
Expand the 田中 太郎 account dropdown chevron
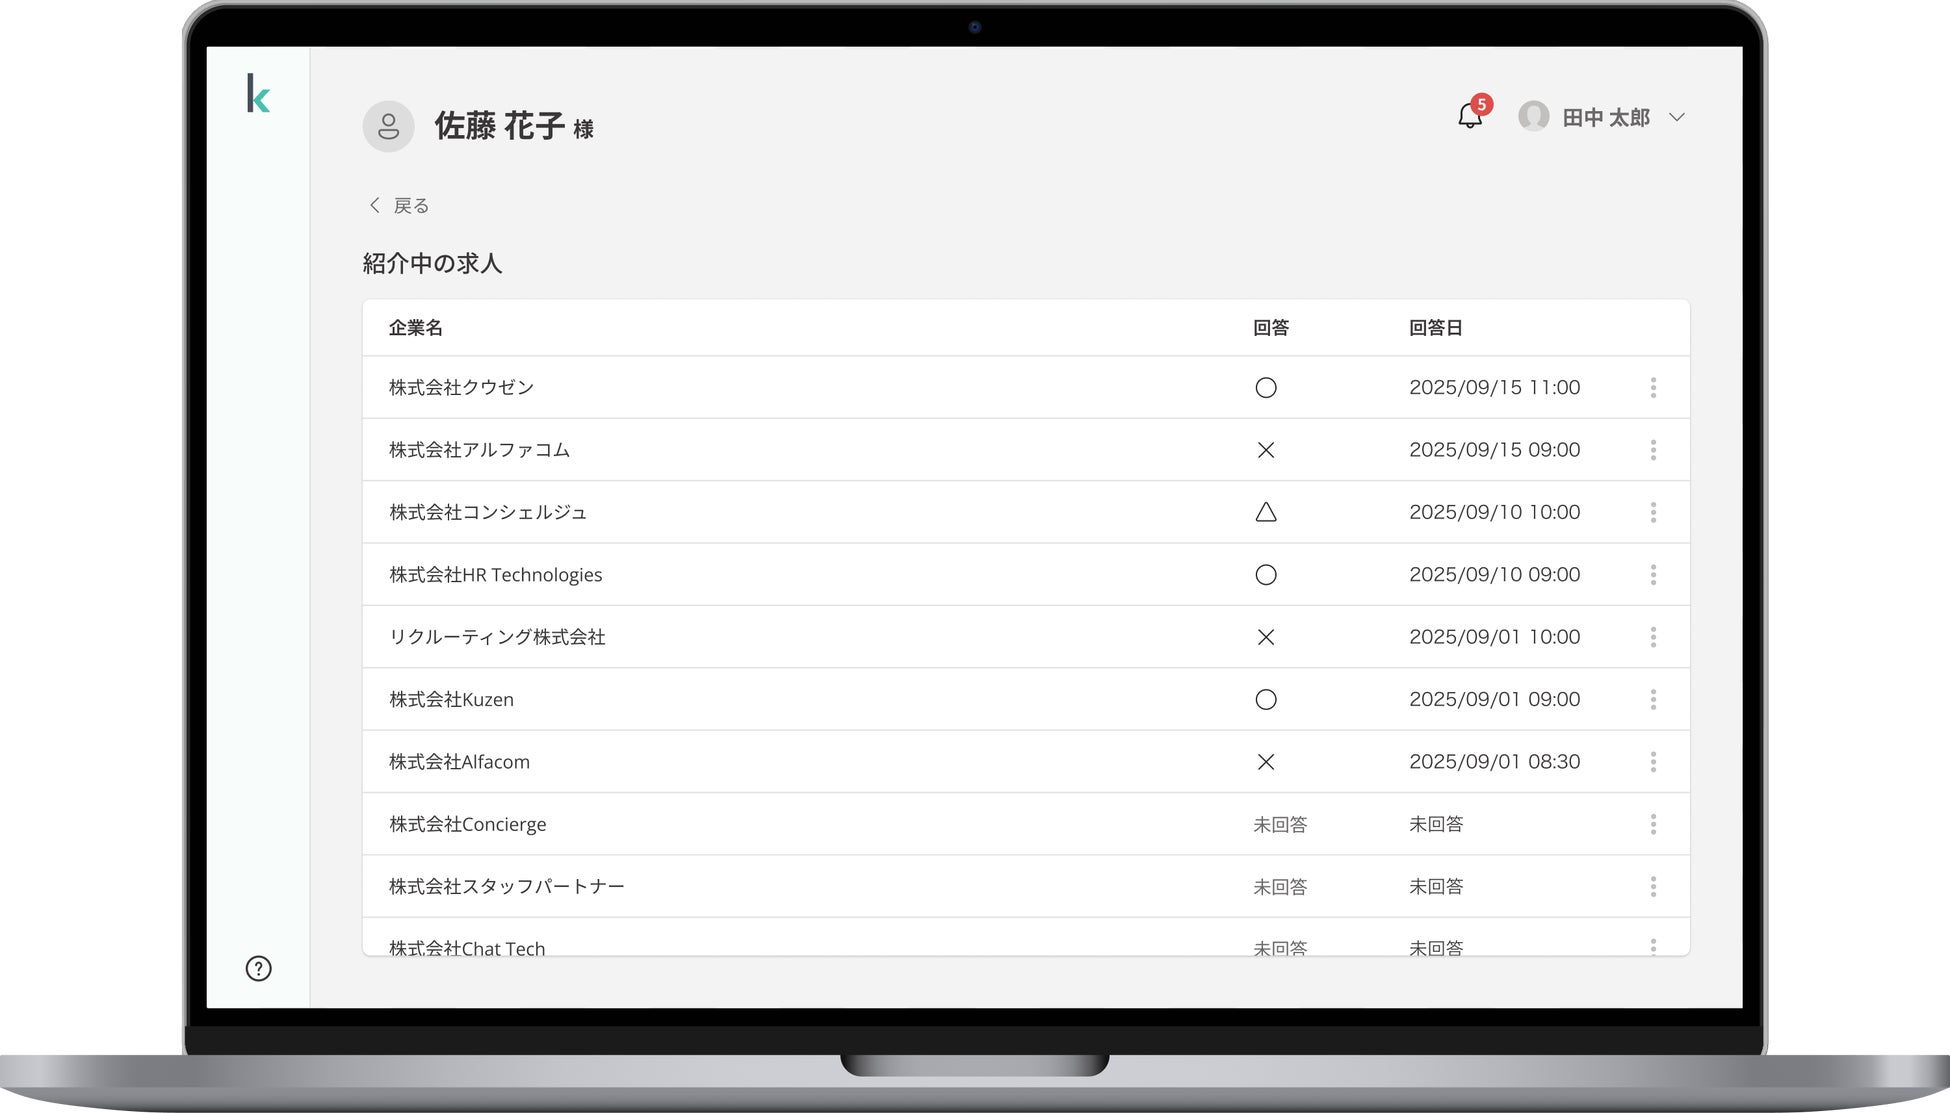point(1677,117)
